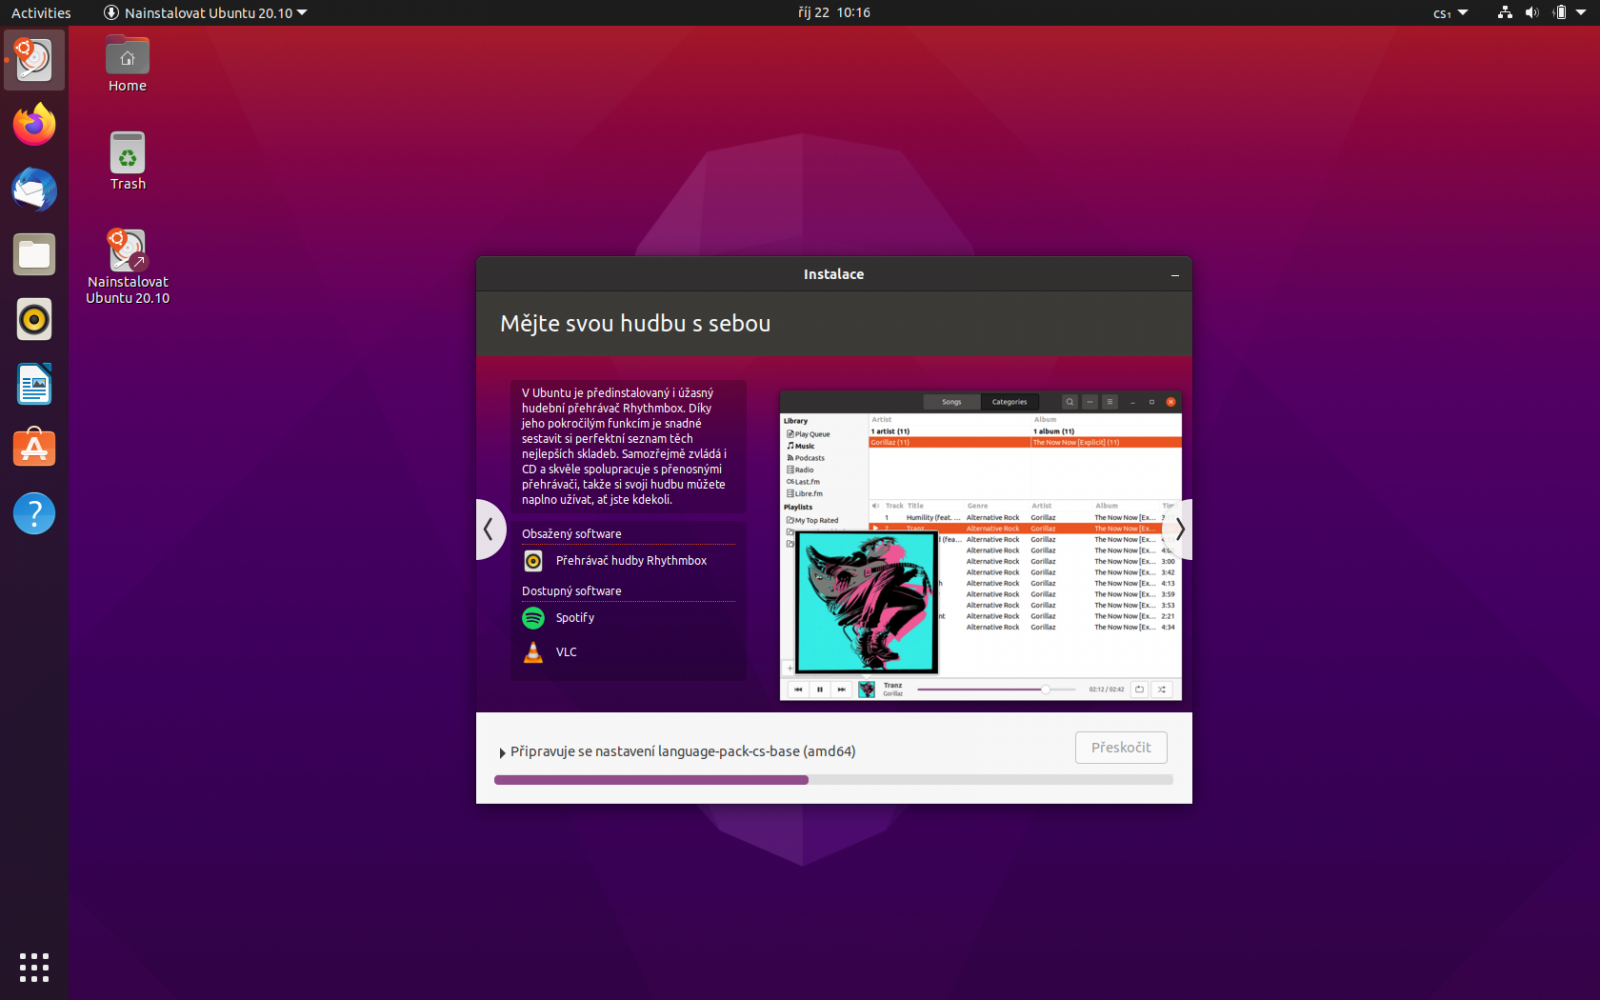Pause the playing track Tranz

[819, 689]
